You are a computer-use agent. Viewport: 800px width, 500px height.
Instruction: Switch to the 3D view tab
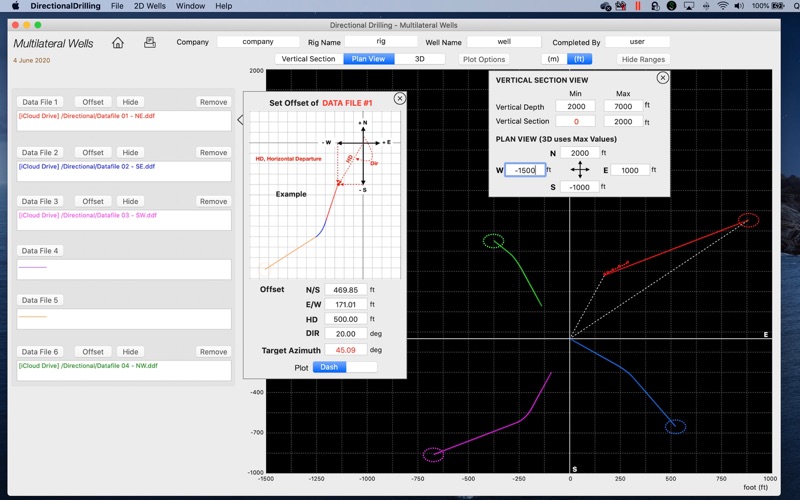tap(420, 59)
